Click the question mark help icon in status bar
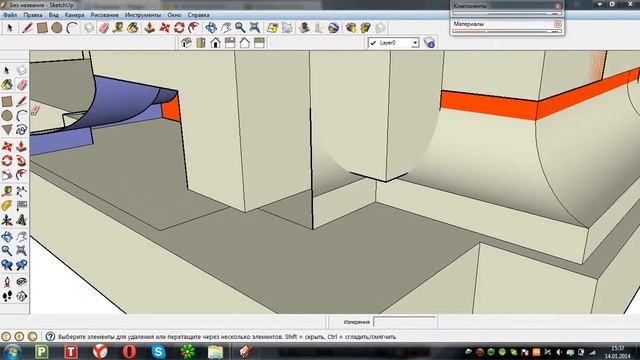640x360 pixels. click(50, 337)
